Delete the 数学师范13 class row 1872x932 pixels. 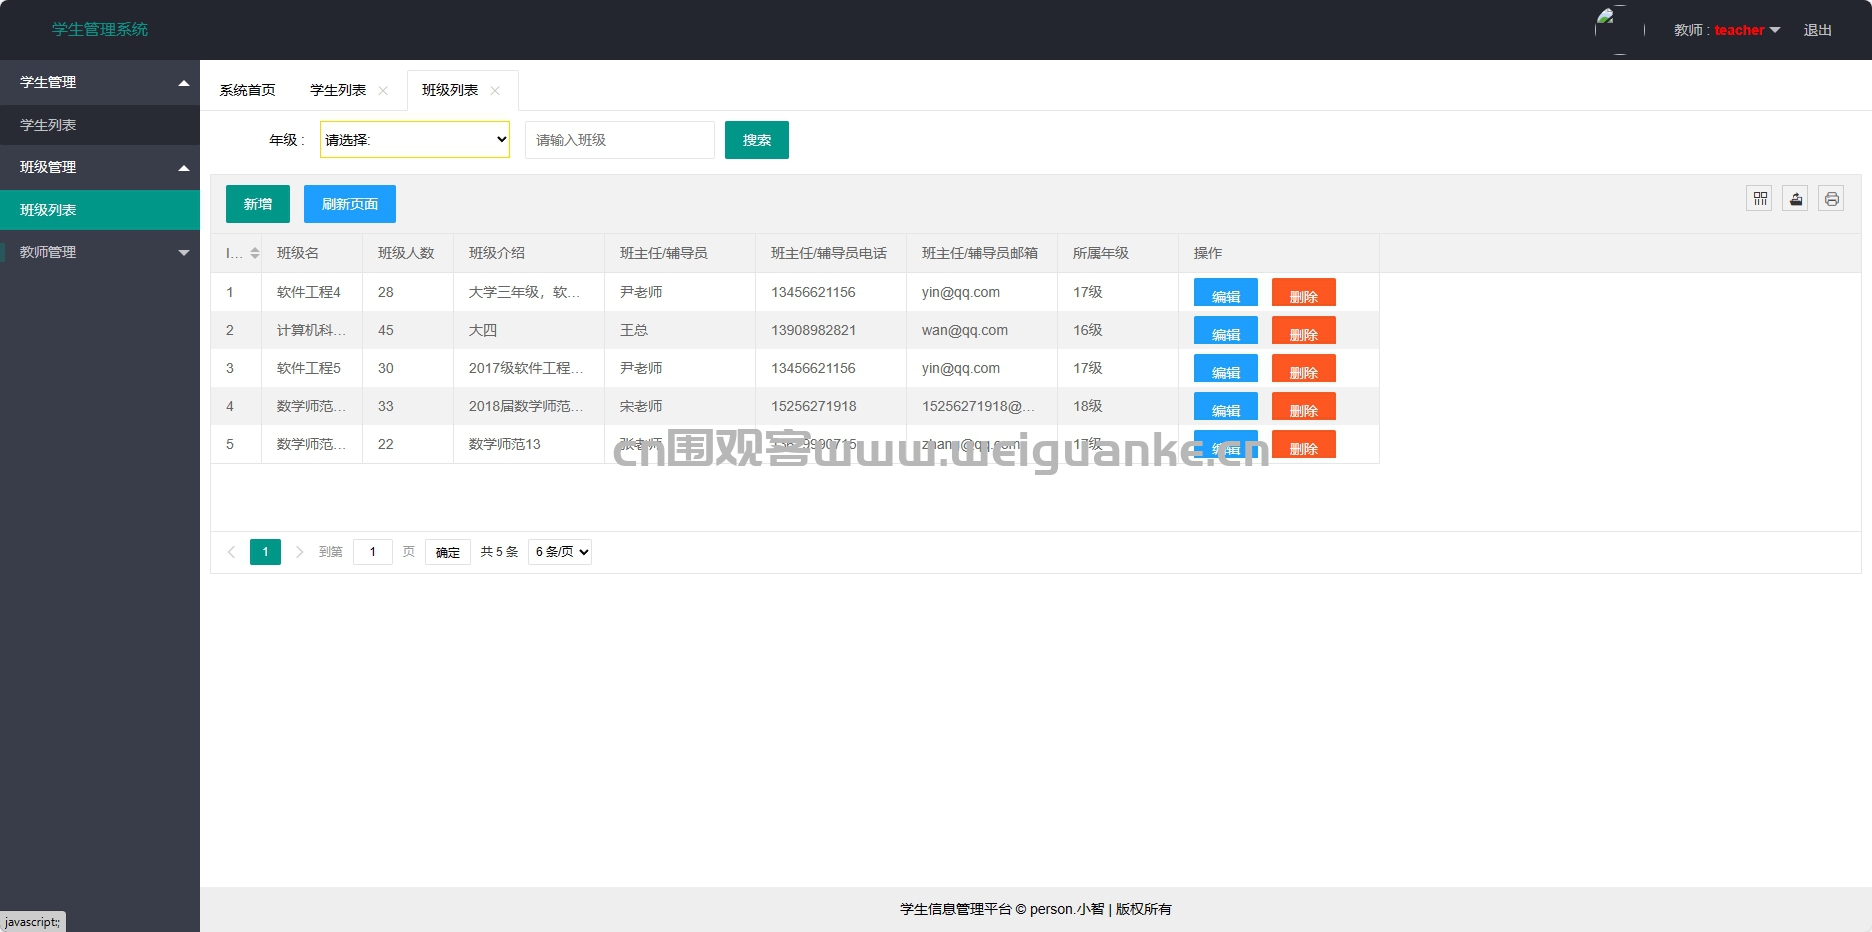click(x=1304, y=444)
